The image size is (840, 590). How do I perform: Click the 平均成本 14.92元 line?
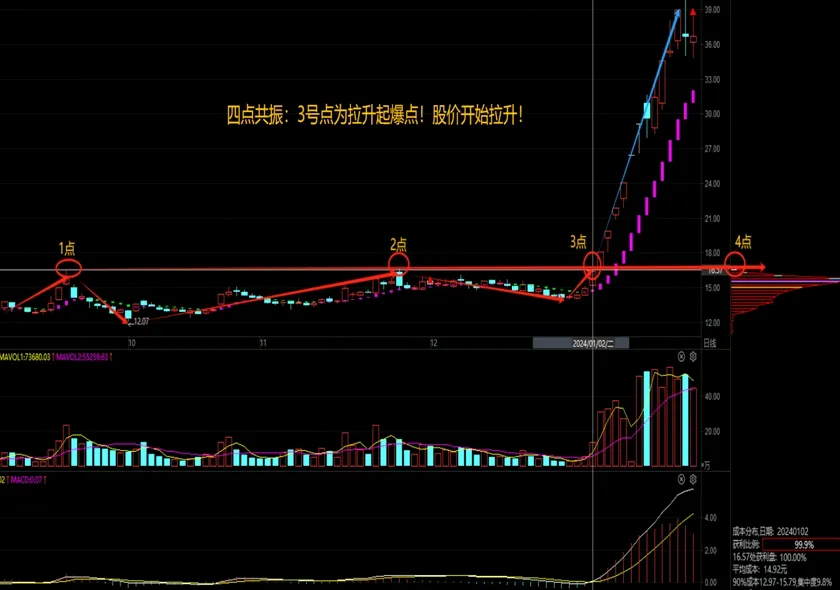click(x=760, y=569)
